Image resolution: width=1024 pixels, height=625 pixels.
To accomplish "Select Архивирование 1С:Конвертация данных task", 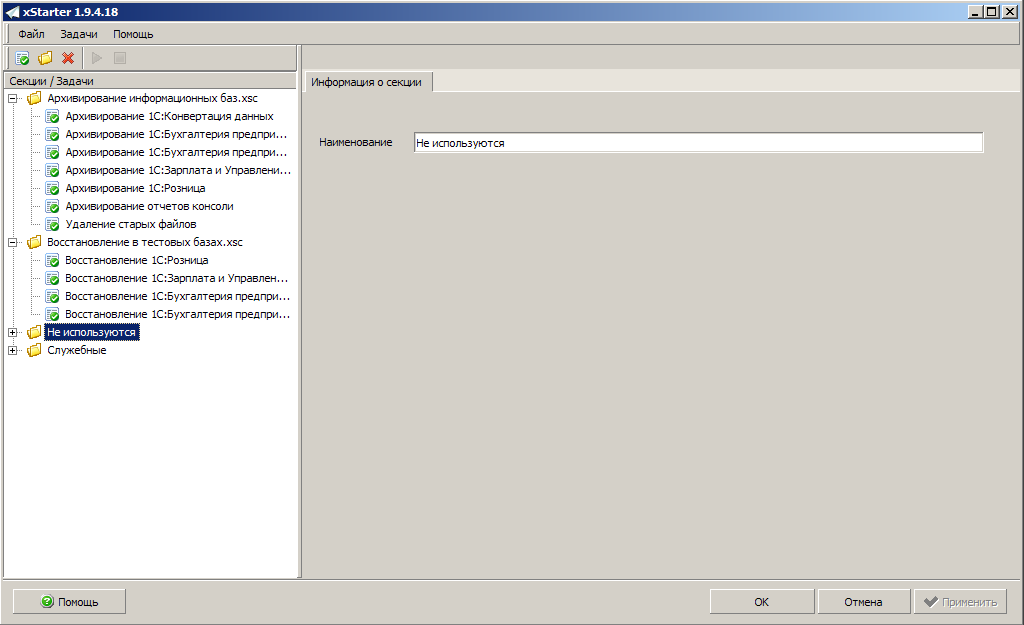I will [x=169, y=116].
